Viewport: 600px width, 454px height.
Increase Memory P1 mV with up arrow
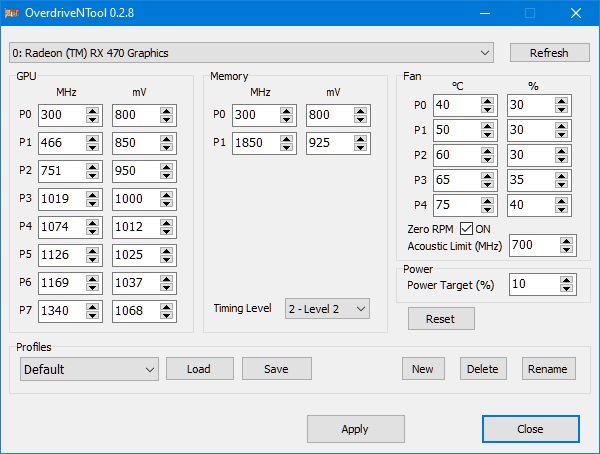click(x=360, y=139)
